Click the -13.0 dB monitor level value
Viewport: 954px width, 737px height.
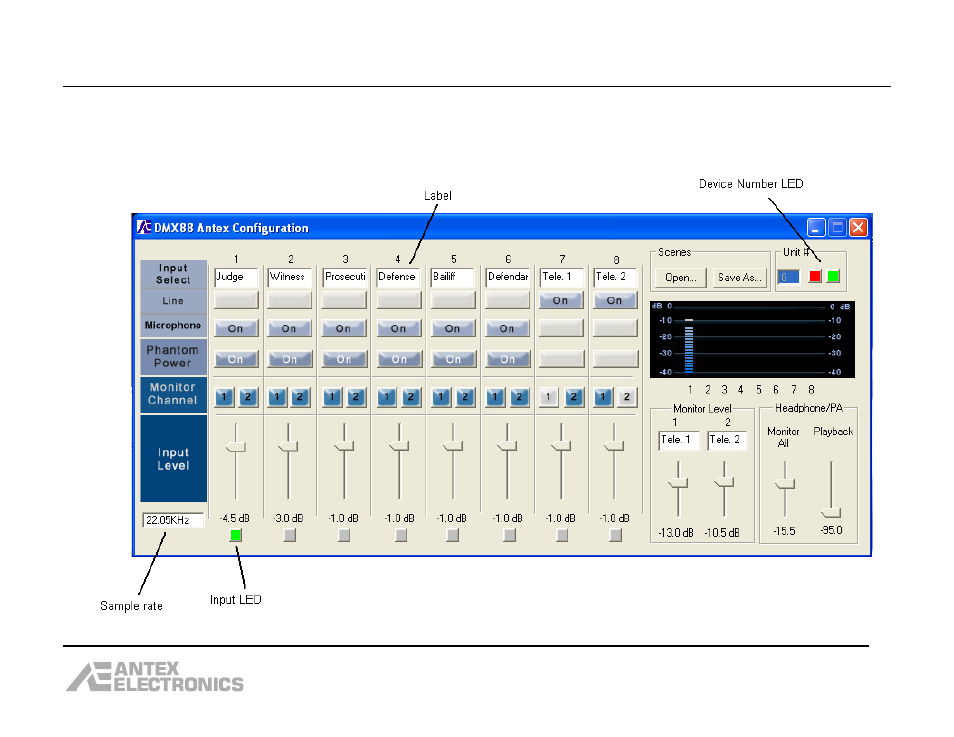[x=676, y=533]
